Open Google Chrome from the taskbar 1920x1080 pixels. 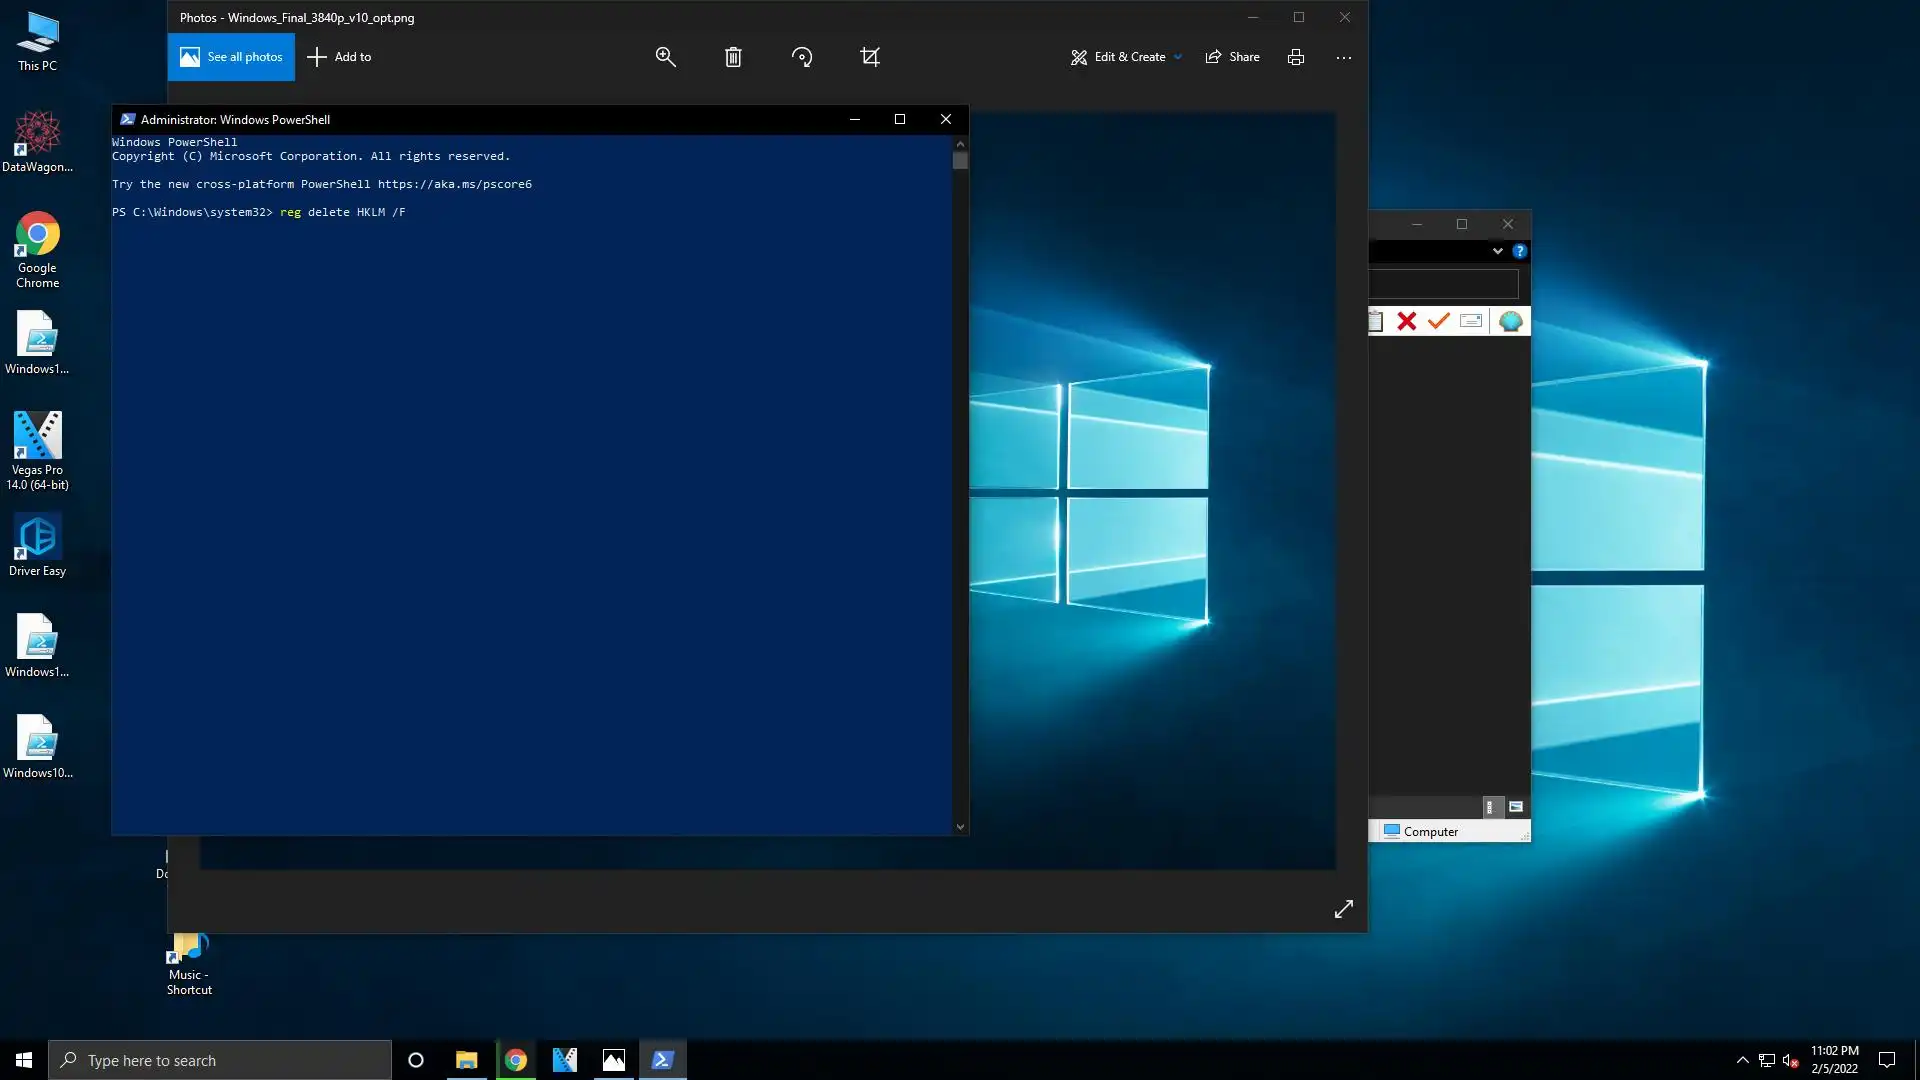[x=516, y=1060]
